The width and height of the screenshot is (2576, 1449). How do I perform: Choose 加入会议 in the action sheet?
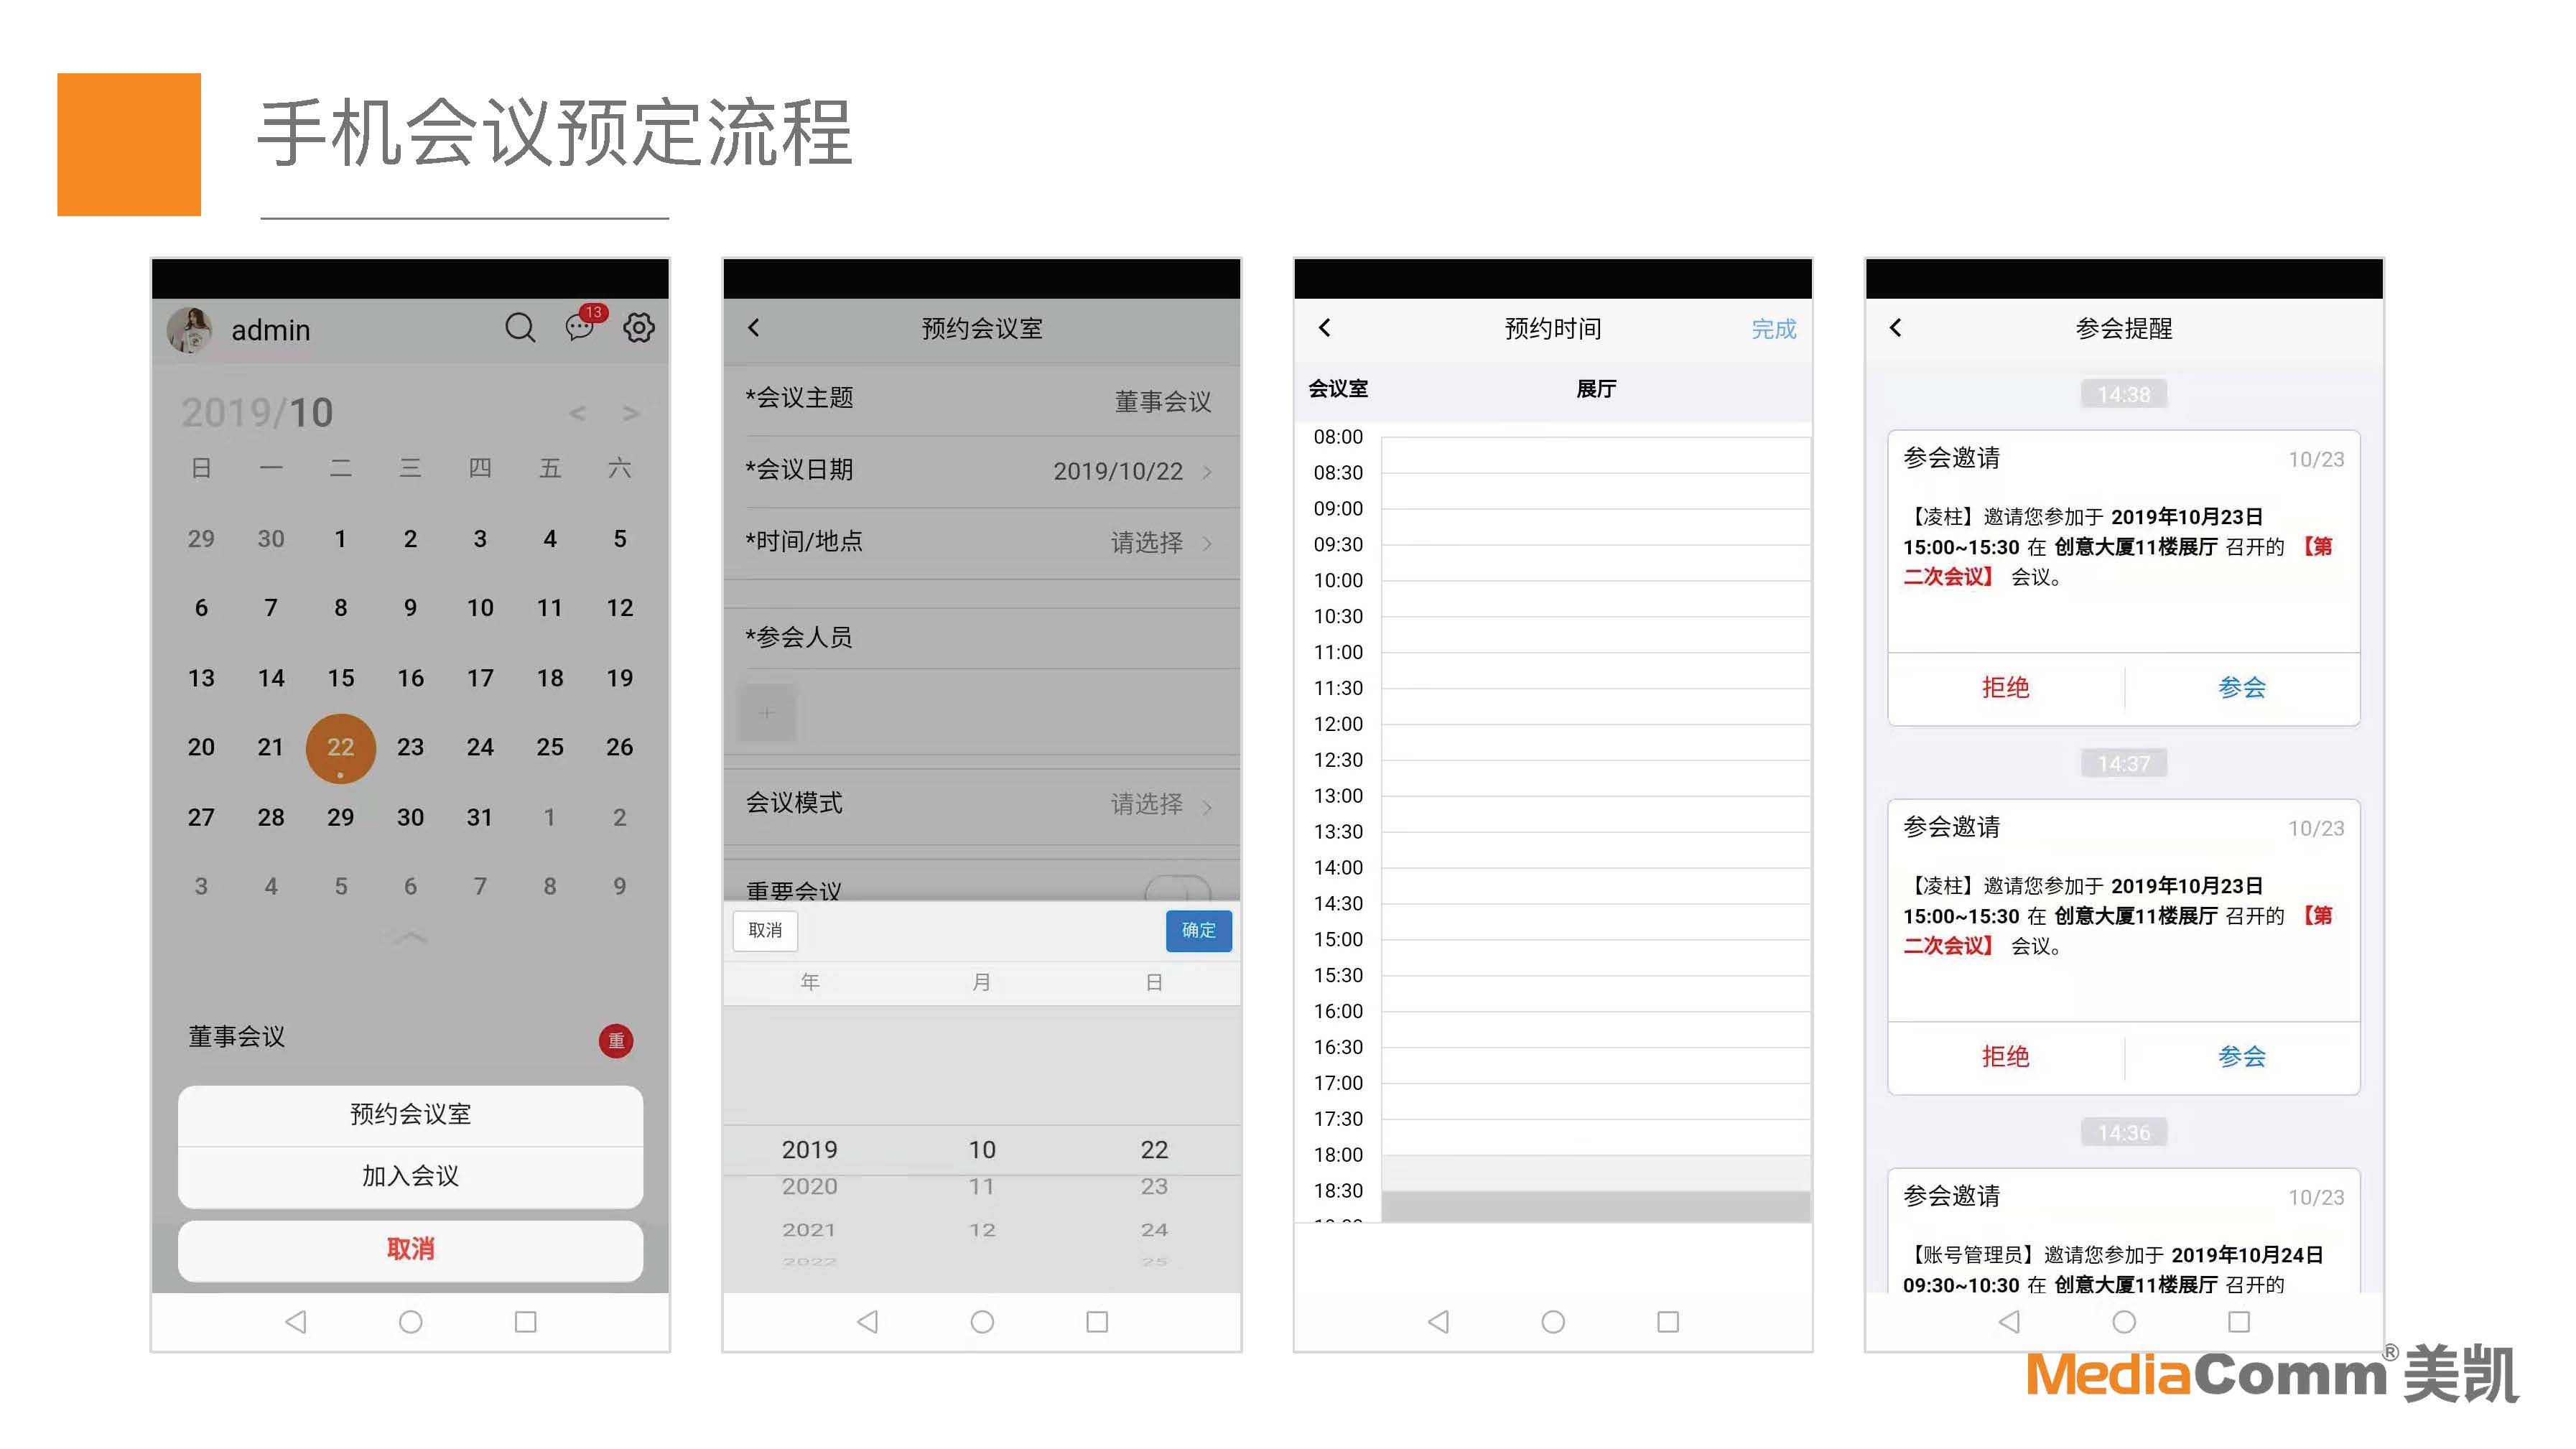point(410,1176)
